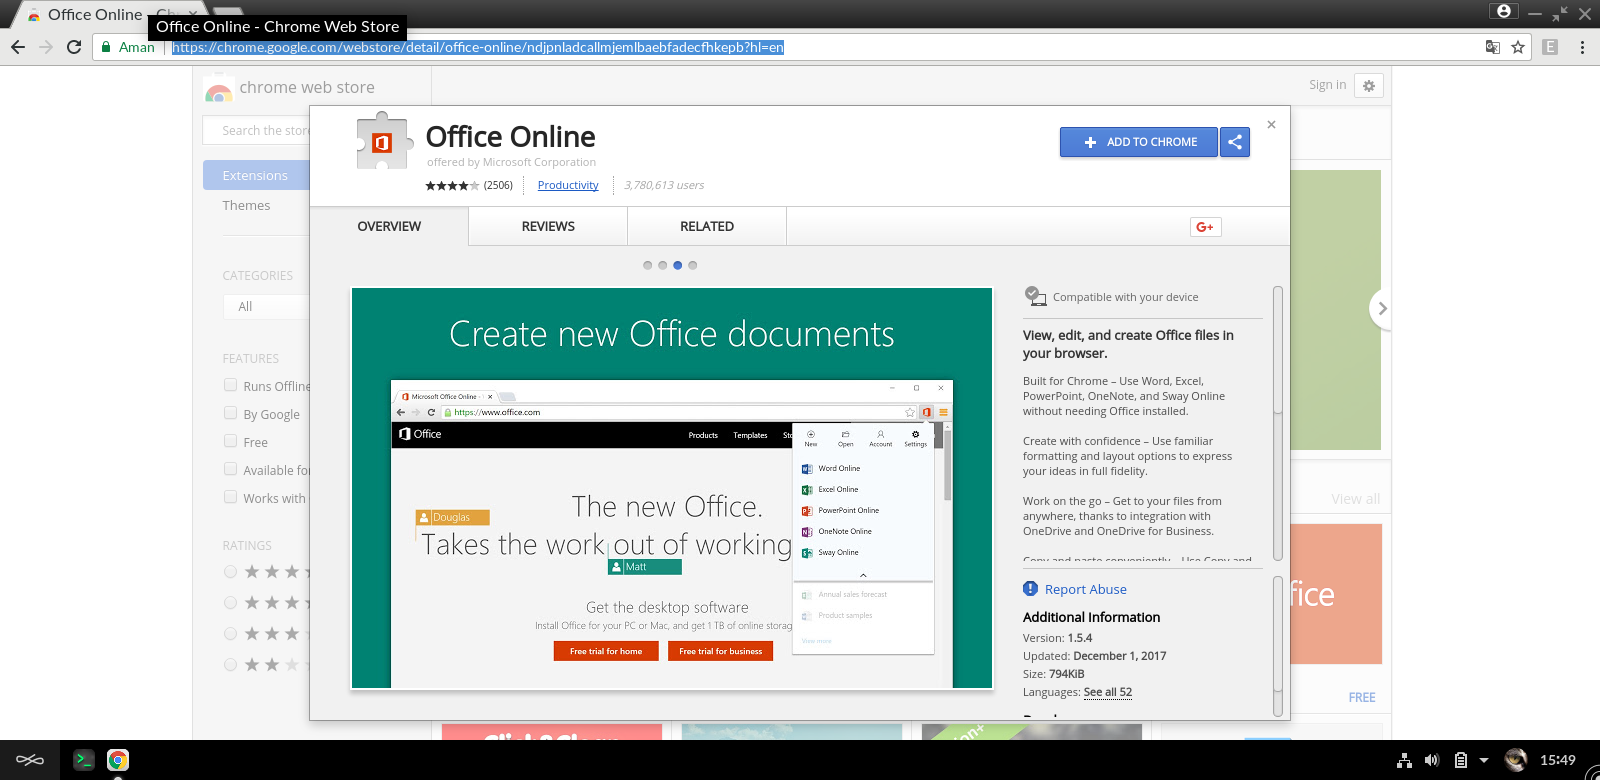Toggle the Available for... checkbox
1600x780 pixels.
[230, 469]
